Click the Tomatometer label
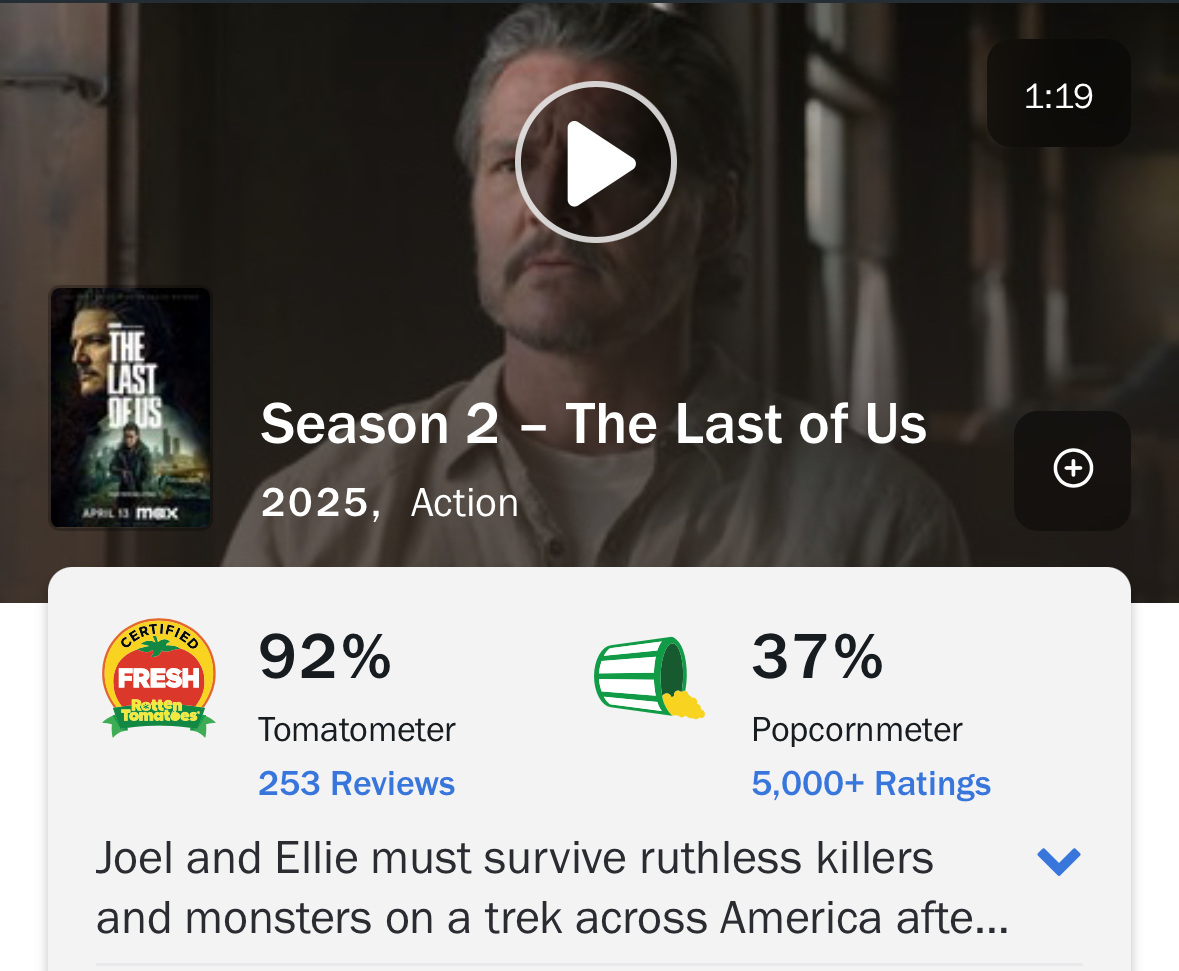Image resolution: width=1179 pixels, height=971 pixels. 356,730
